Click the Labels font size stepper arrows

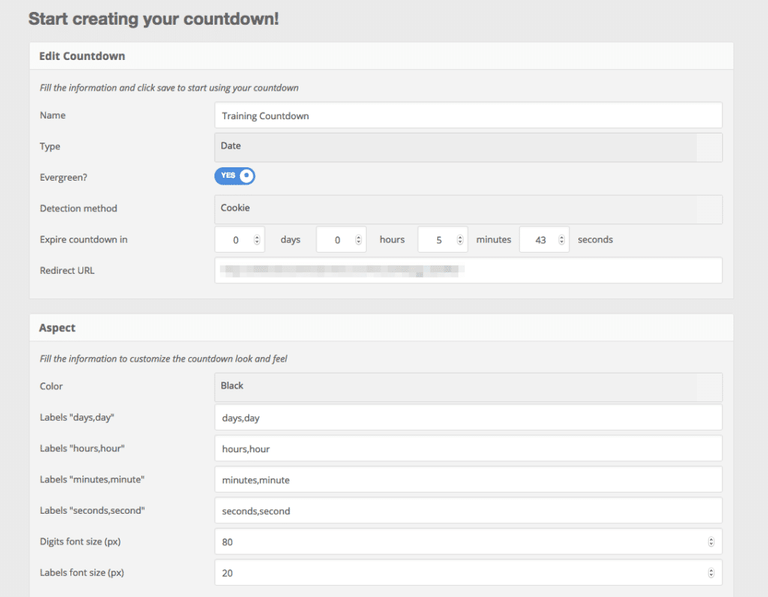pos(711,573)
